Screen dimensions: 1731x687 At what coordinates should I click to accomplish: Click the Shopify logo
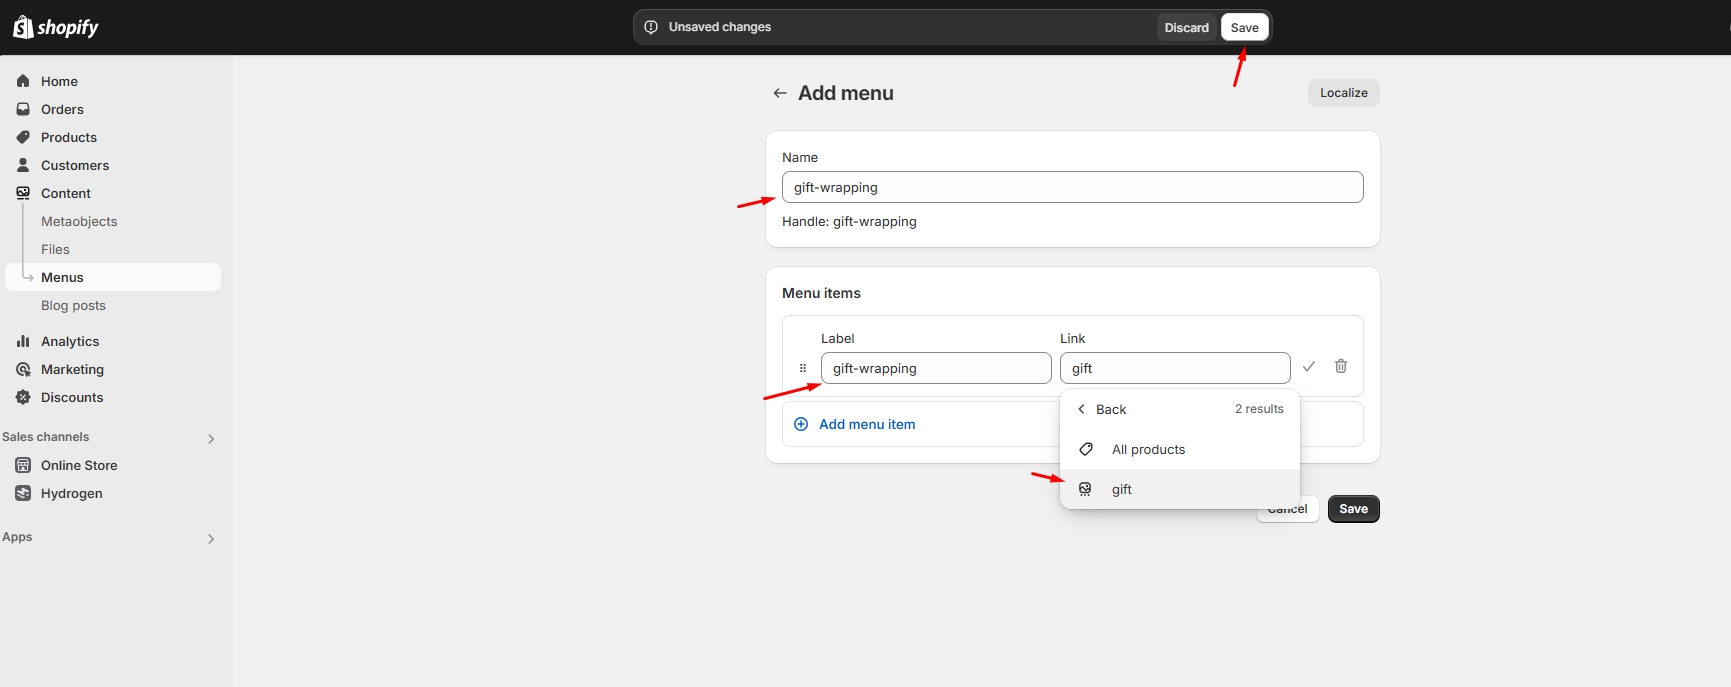(x=56, y=27)
